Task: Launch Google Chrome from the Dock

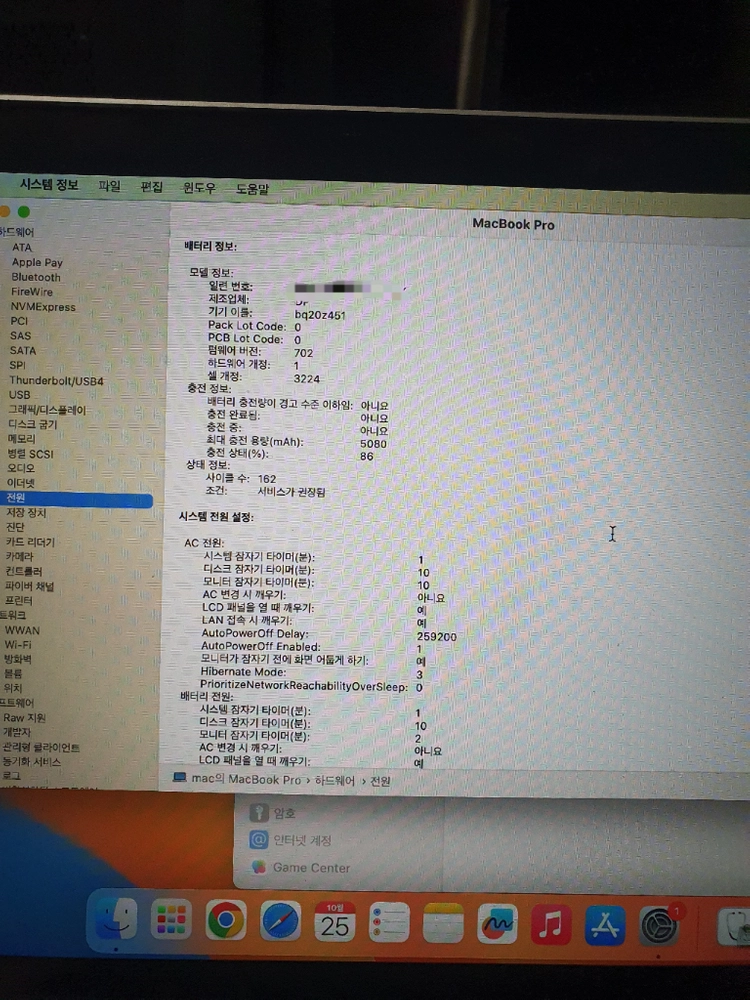Action: pyautogui.click(x=226, y=920)
